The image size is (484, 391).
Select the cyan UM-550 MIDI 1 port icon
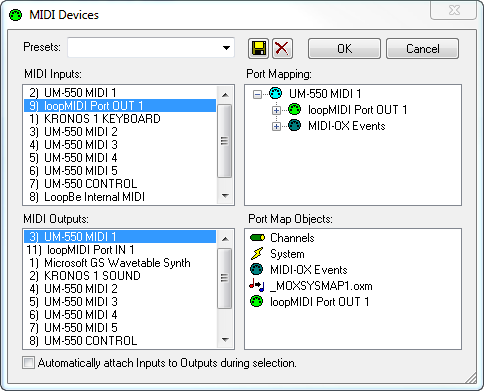(x=276, y=93)
